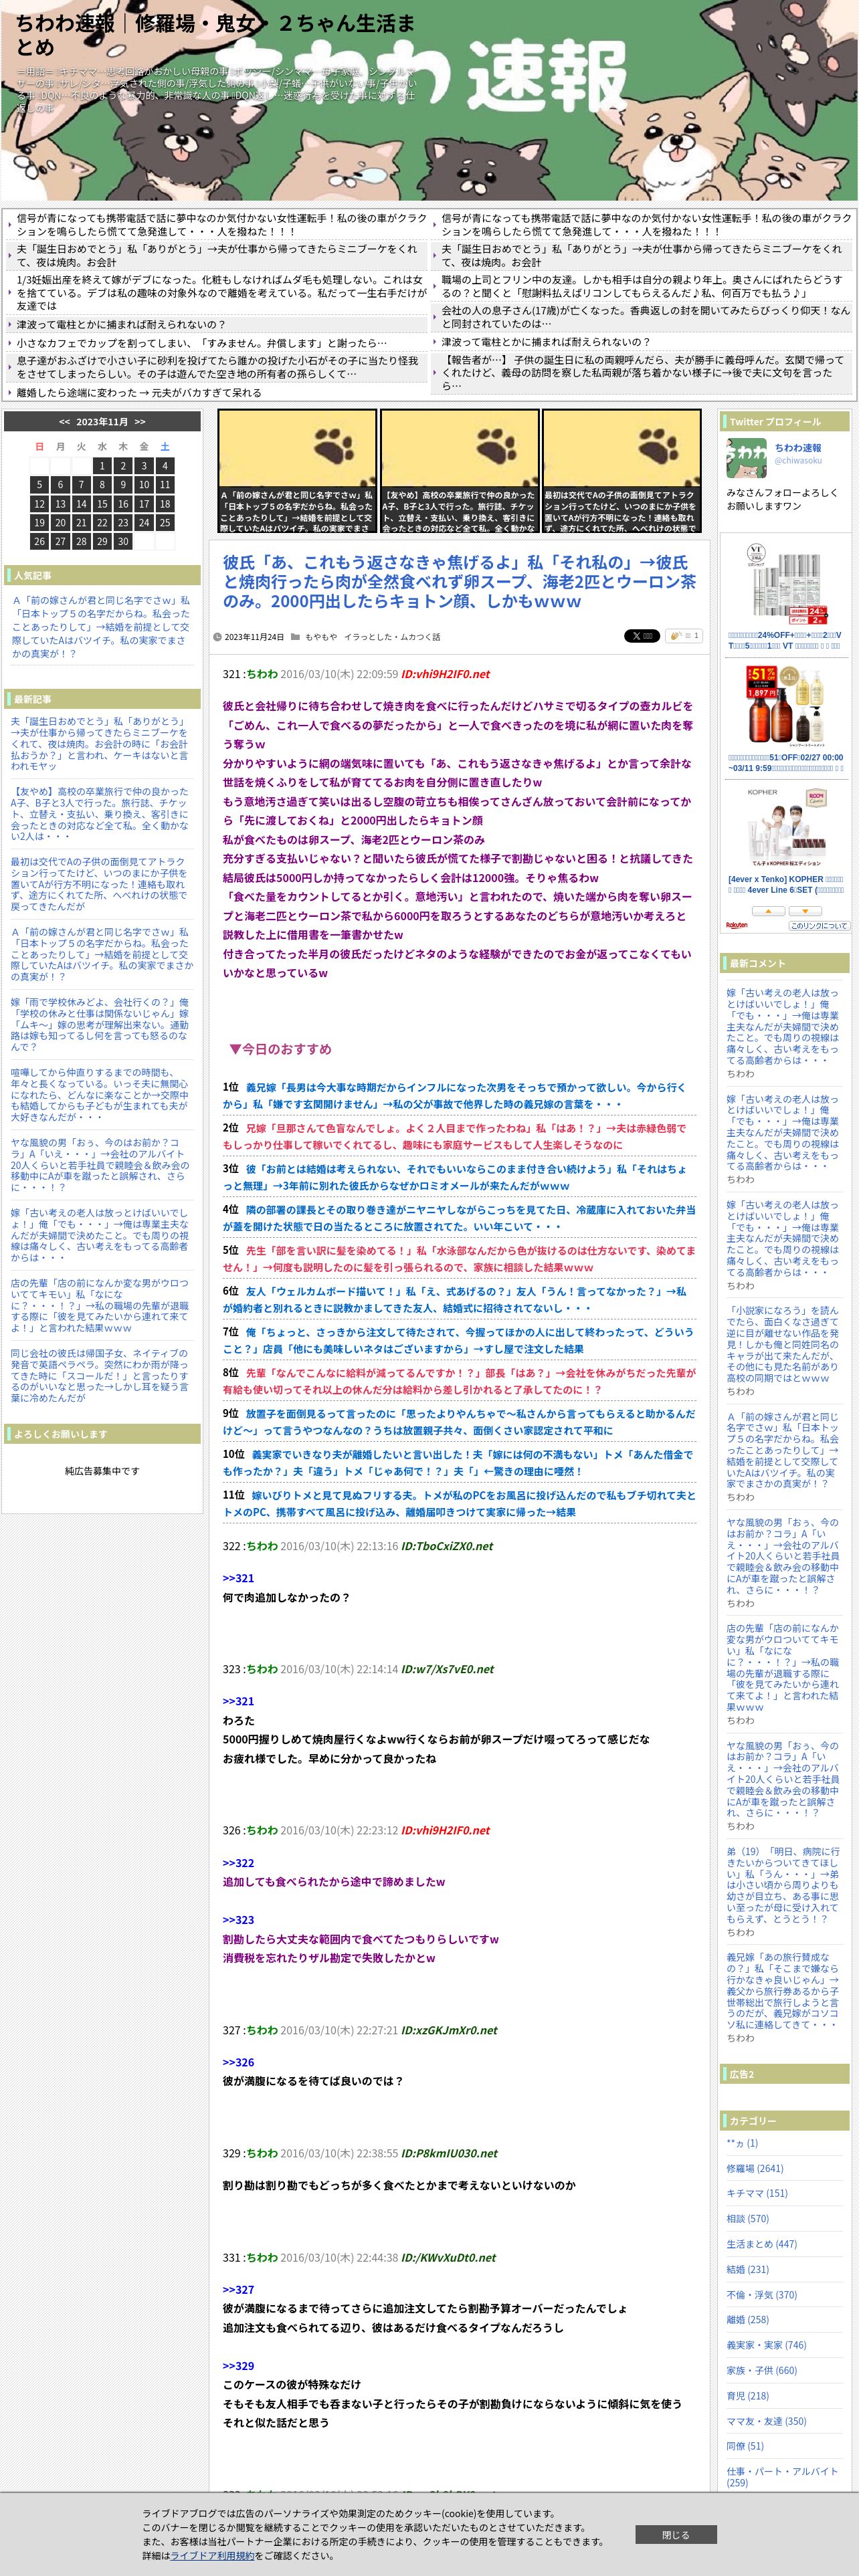Click the >>326 anchor in reply 327
This screenshot has width=859, height=2576.
pos(238,2062)
